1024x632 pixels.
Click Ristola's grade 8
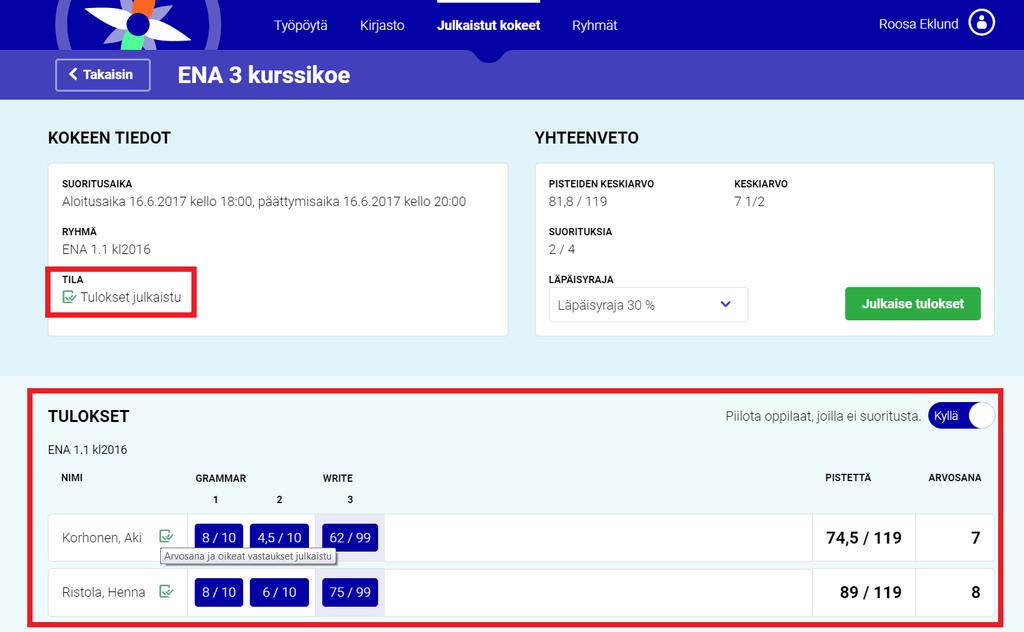coord(975,592)
